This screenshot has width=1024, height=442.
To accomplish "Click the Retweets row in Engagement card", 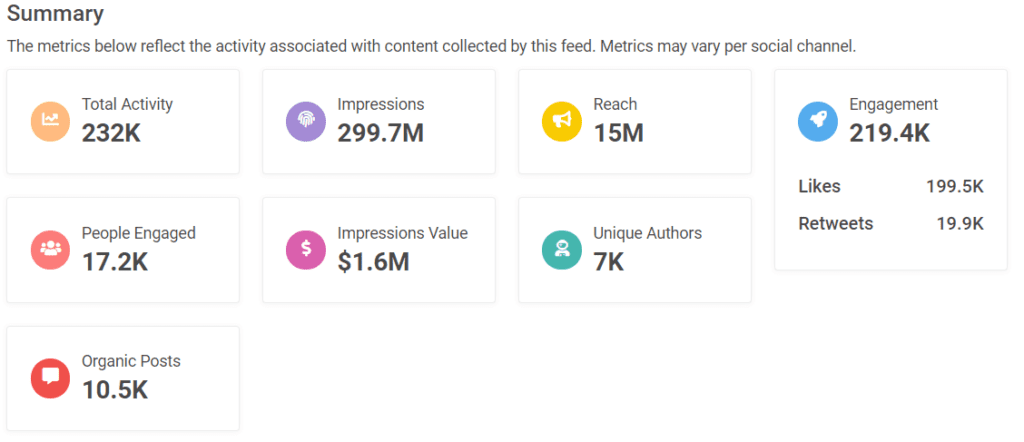I will [891, 224].
